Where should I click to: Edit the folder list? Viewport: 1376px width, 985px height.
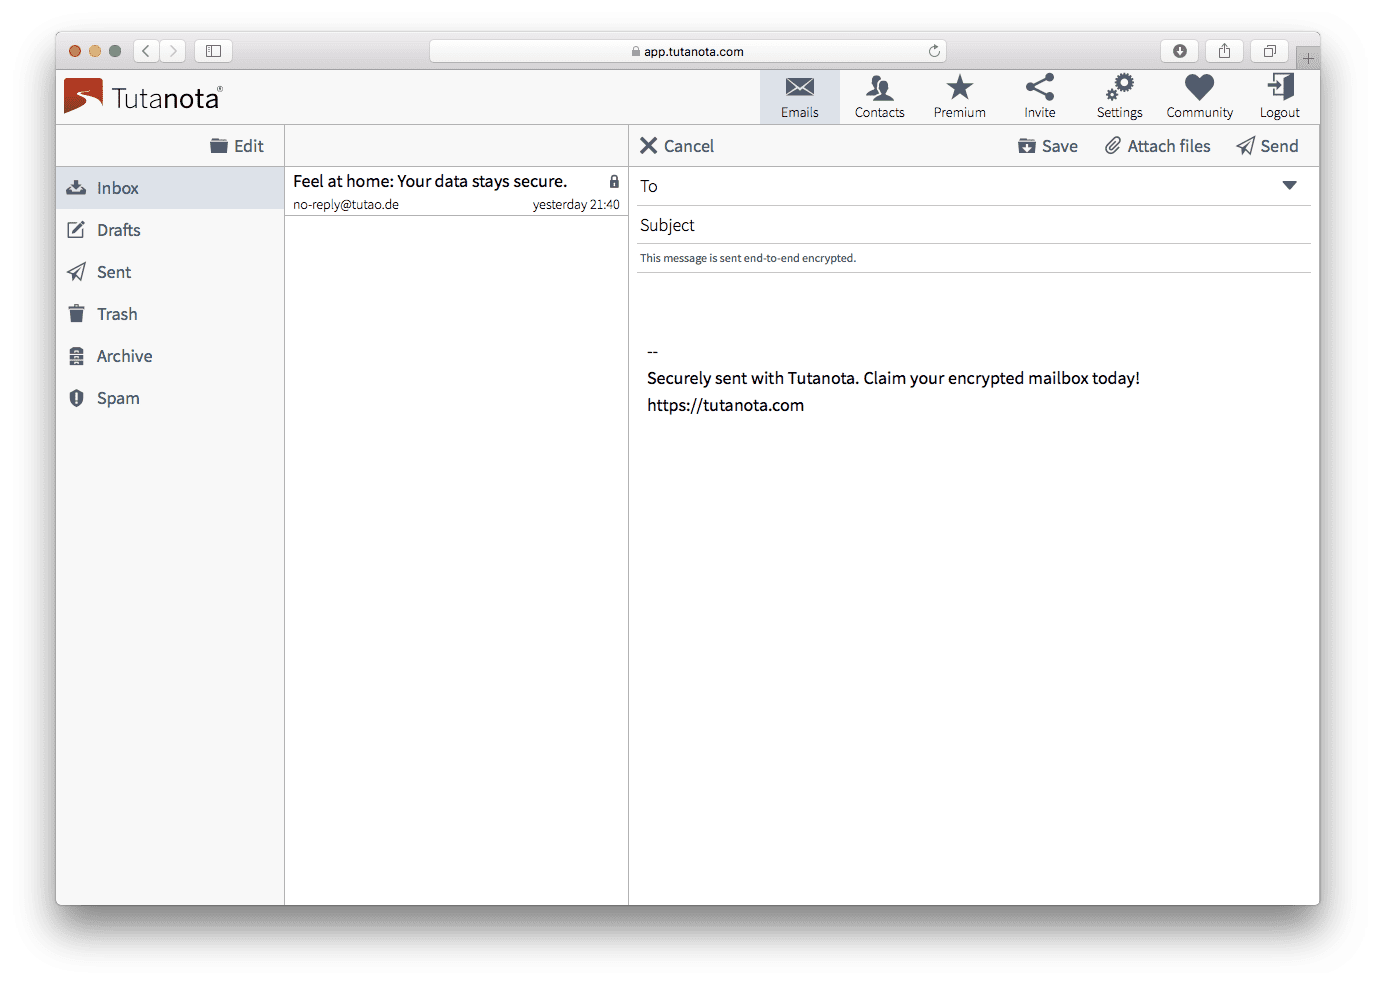point(237,146)
